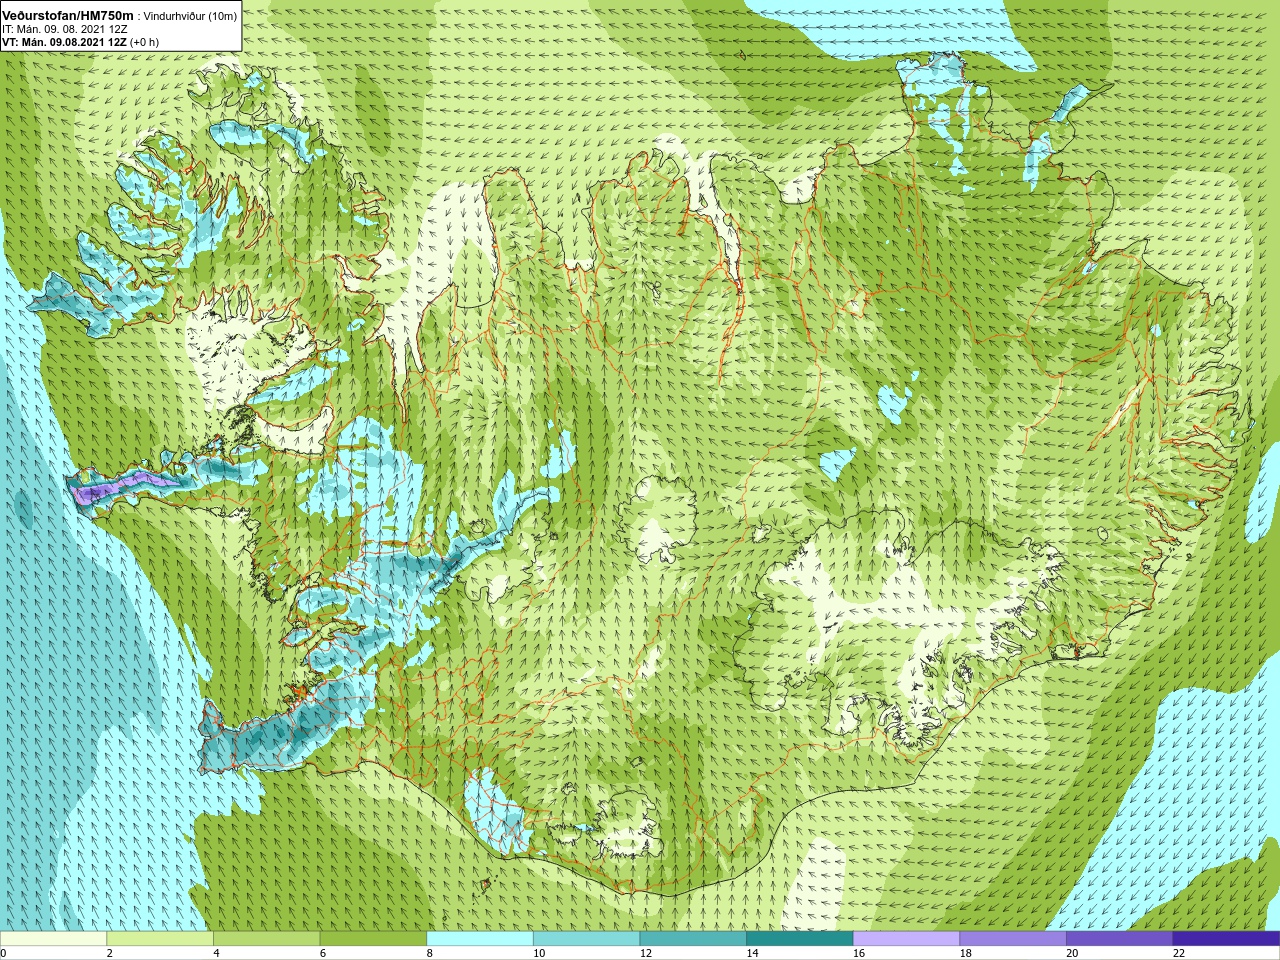Click the legend scale value 12
Viewport: 1280px width, 960px height.
click(646, 953)
